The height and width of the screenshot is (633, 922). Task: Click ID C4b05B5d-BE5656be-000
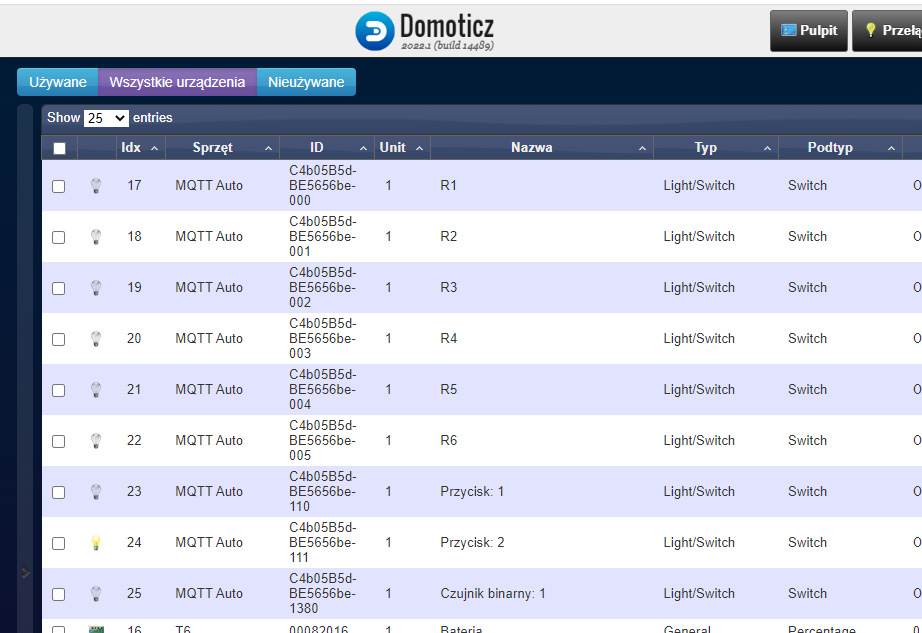323,186
